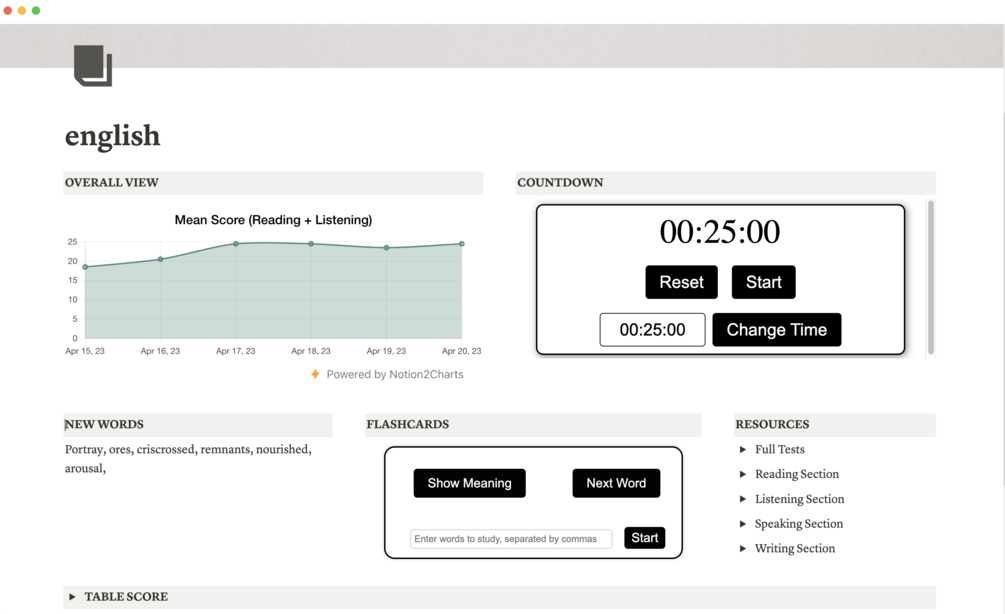This screenshot has height=614, width=1005.
Task: Click the Full Tests label text
Action: (779, 449)
